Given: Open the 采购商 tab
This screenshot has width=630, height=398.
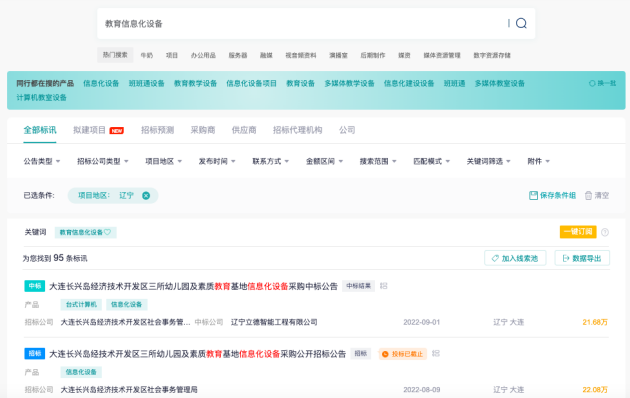Looking at the screenshot, I should point(203,130).
